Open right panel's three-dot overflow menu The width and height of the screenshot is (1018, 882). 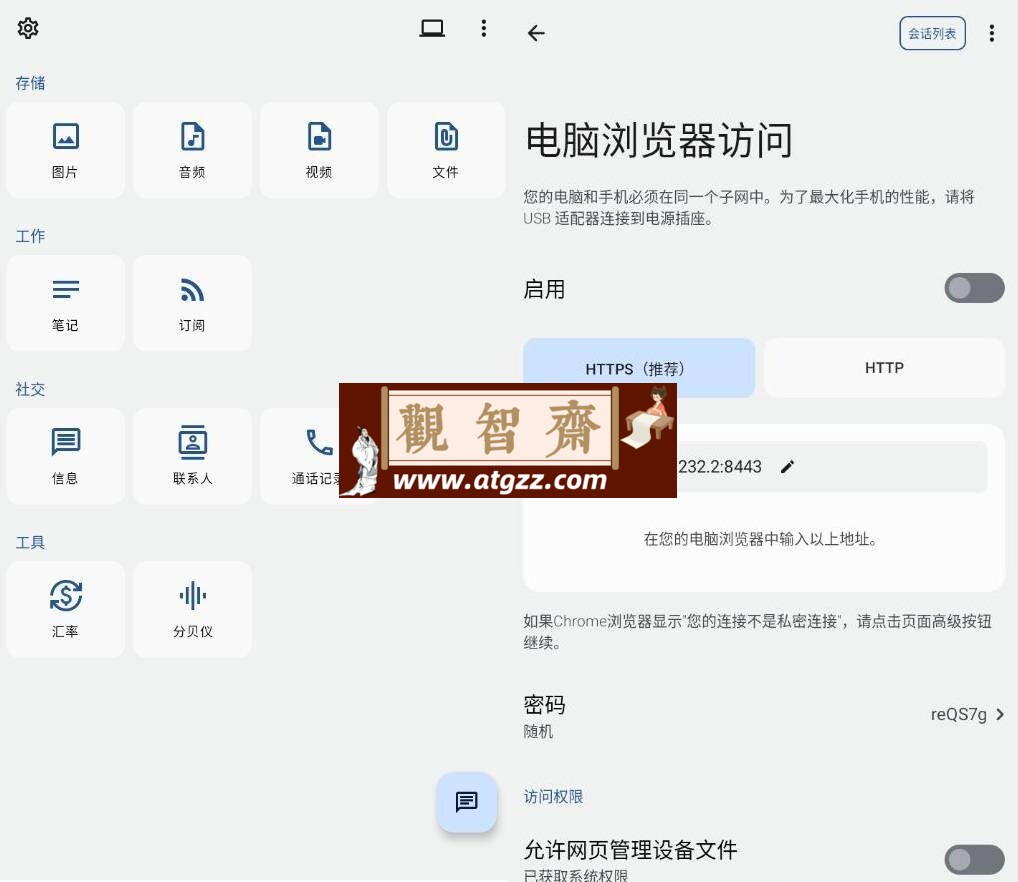pyautogui.click(x=991, y=33)
